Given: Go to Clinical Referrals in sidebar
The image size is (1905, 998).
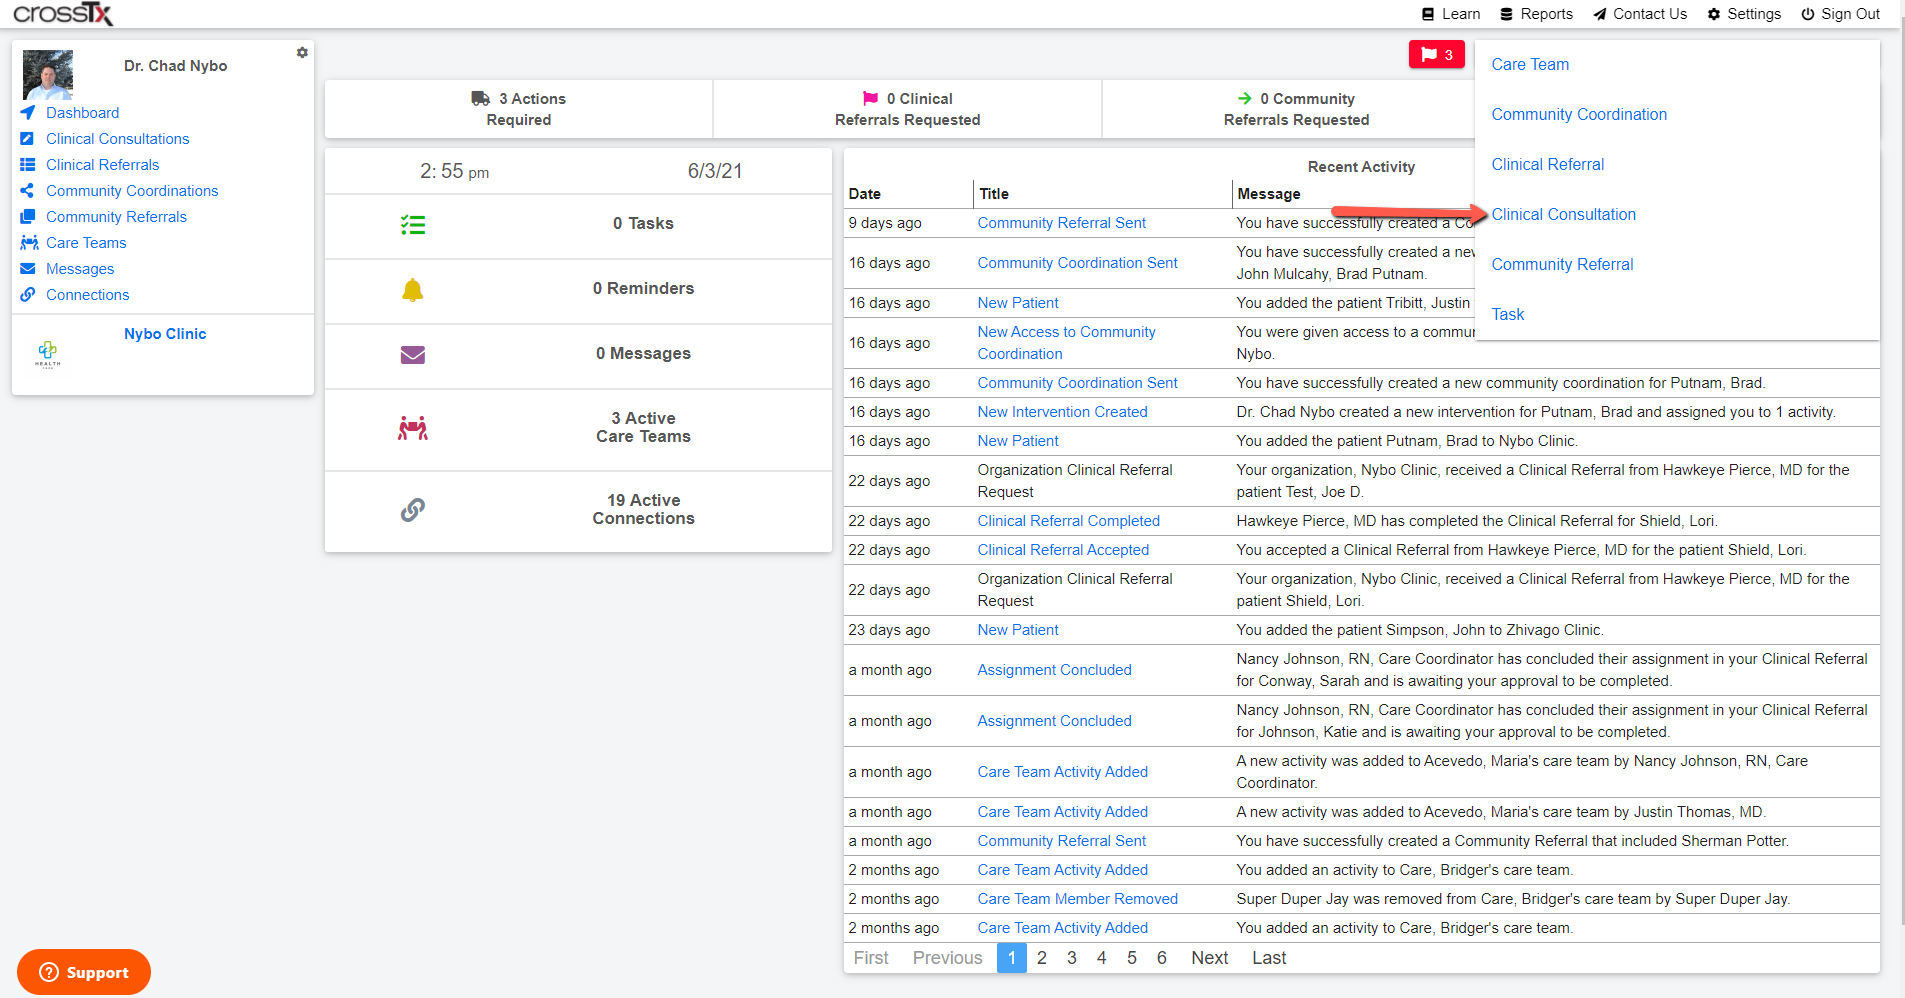Looking at the screenshot, I should pyautogui.click(x=102, y=165).
